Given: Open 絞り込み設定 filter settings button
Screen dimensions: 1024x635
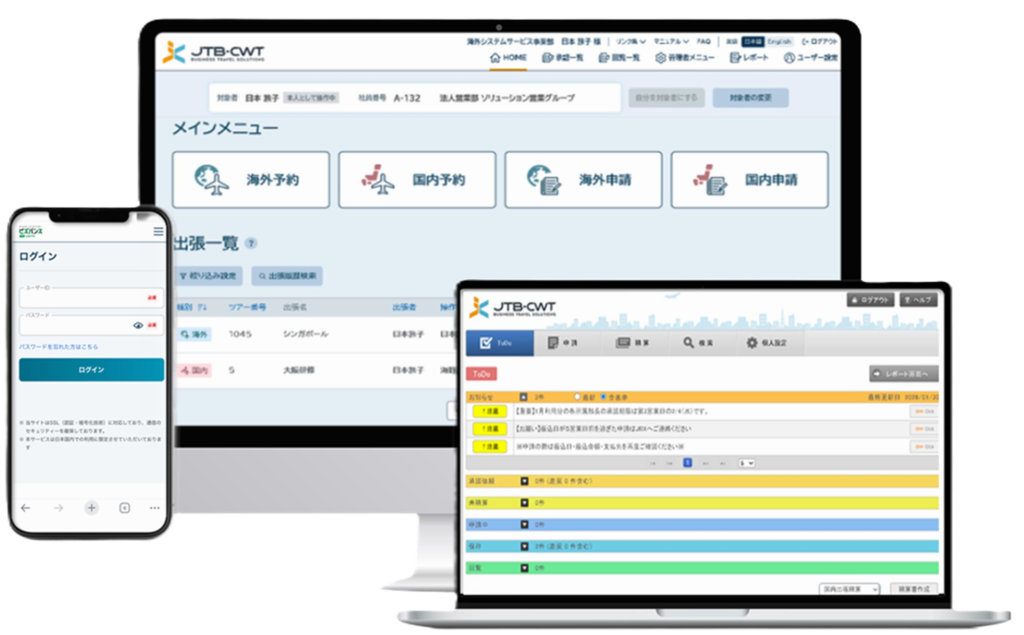Looking at the screenshot, I should click(208, 276).
